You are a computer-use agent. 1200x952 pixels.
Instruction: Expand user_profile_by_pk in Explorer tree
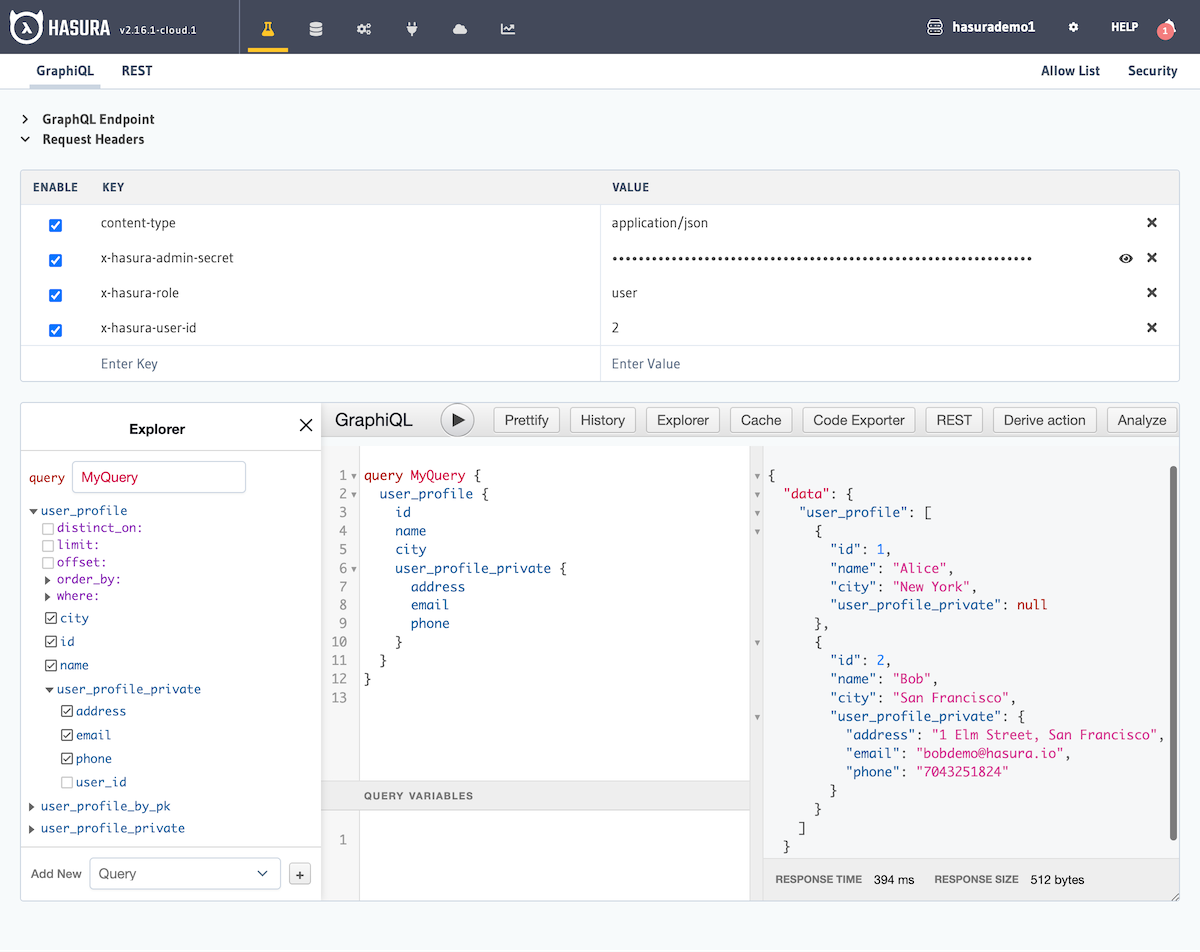click(33, 806)
